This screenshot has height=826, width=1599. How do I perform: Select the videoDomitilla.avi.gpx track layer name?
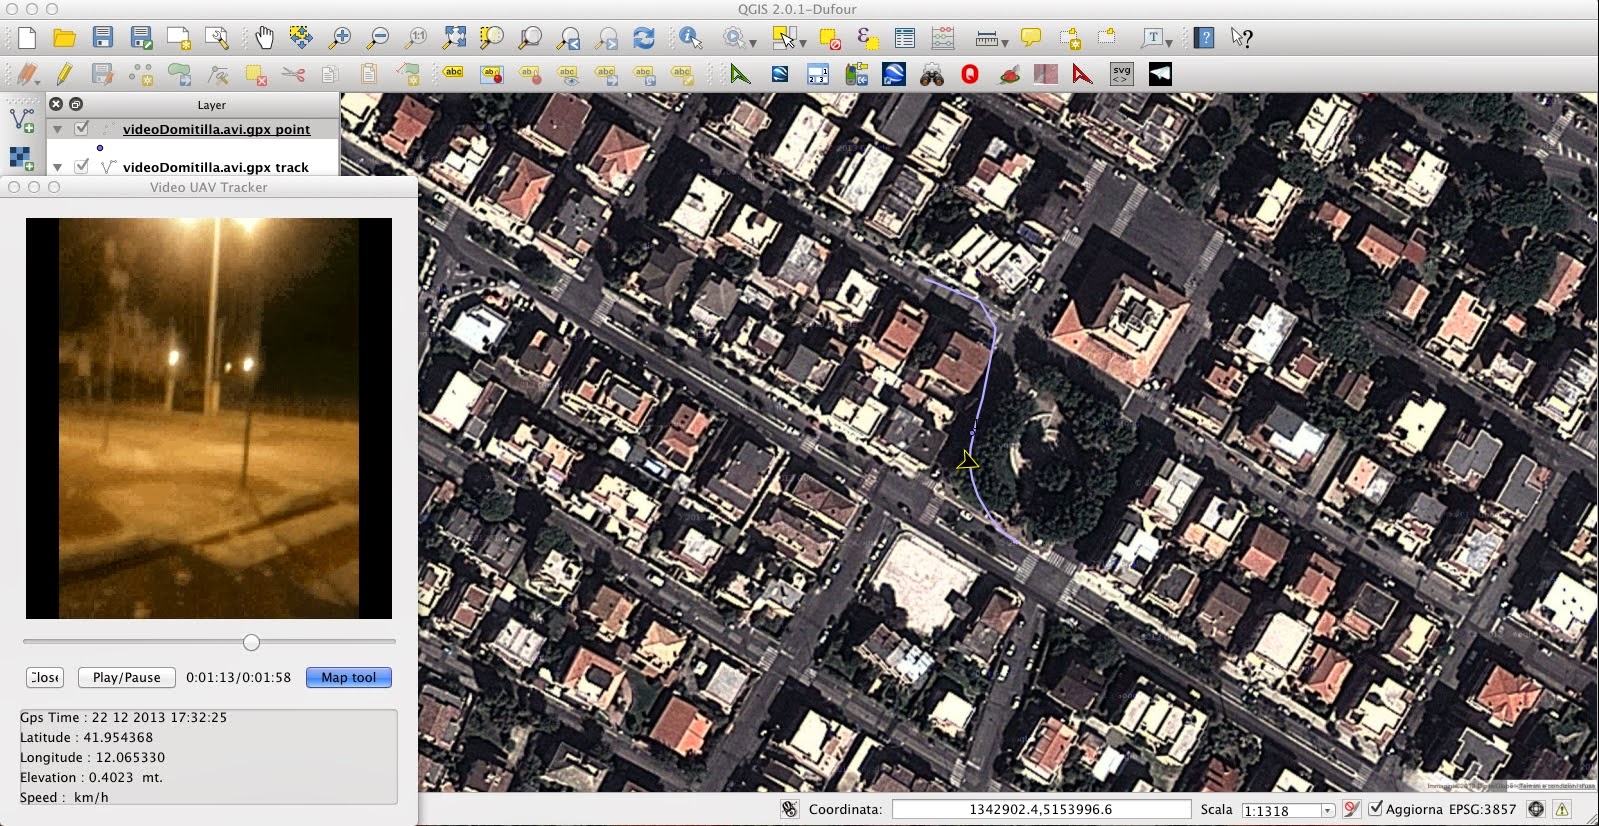coord(216,167)
